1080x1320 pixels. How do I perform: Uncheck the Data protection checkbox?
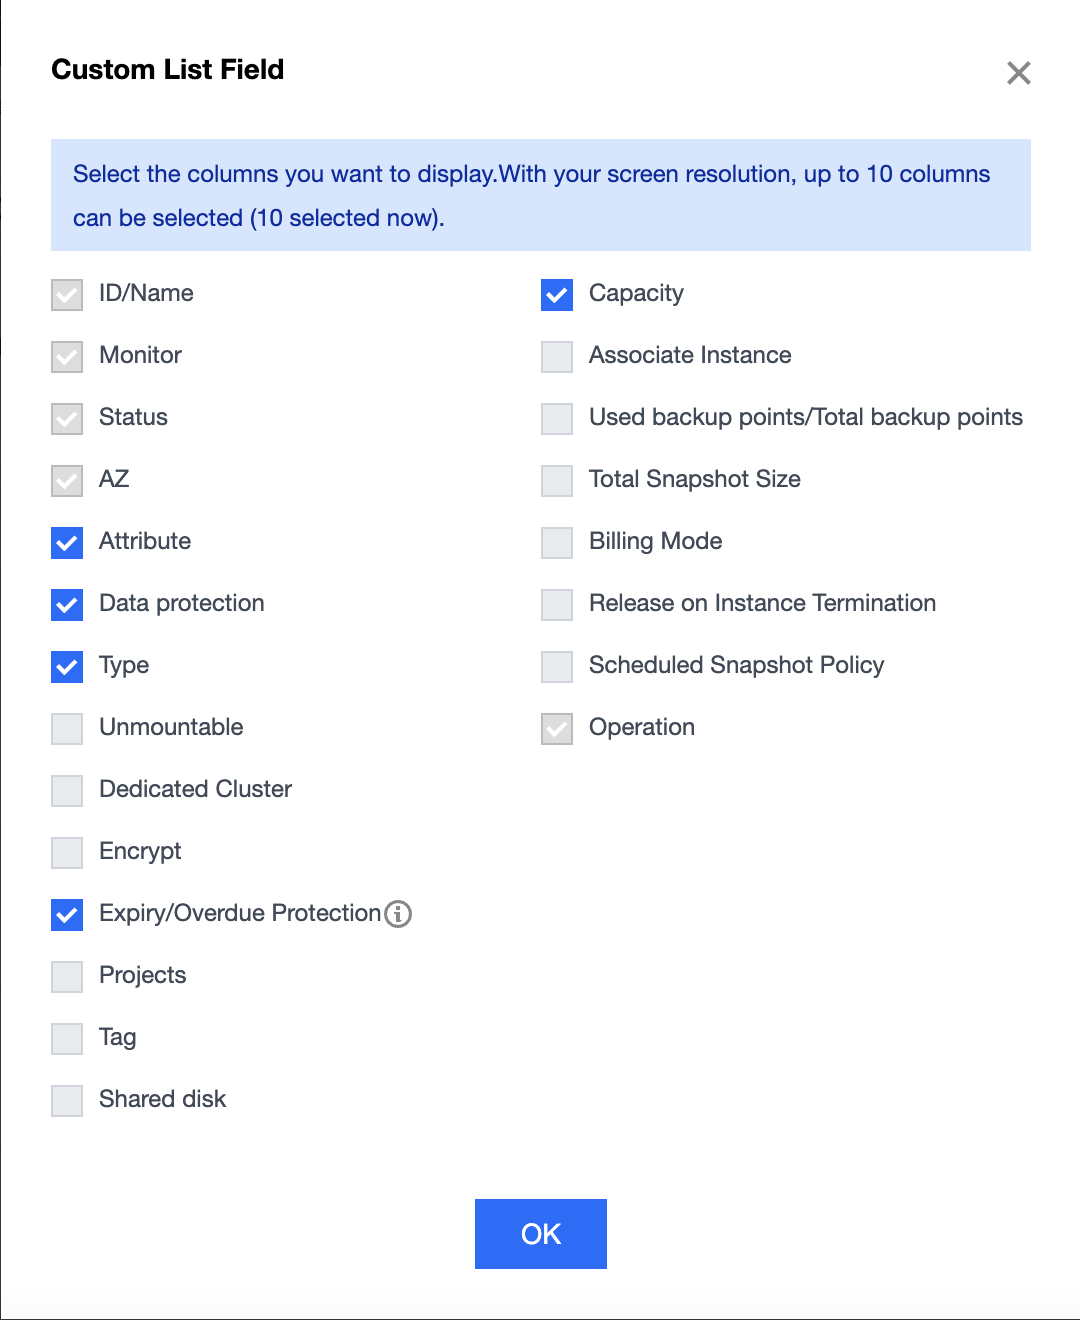67,605
